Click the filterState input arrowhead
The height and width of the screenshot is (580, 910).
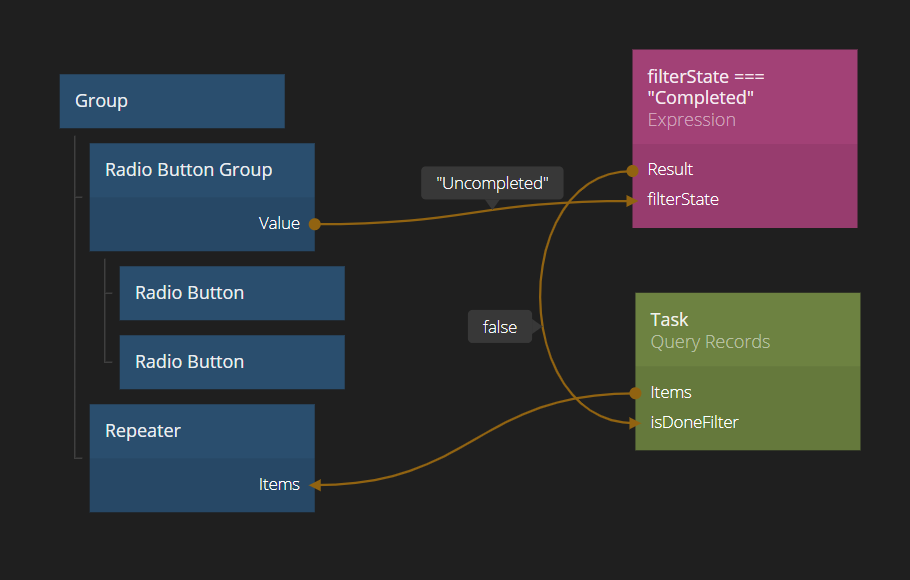click(x=631, y=200)
